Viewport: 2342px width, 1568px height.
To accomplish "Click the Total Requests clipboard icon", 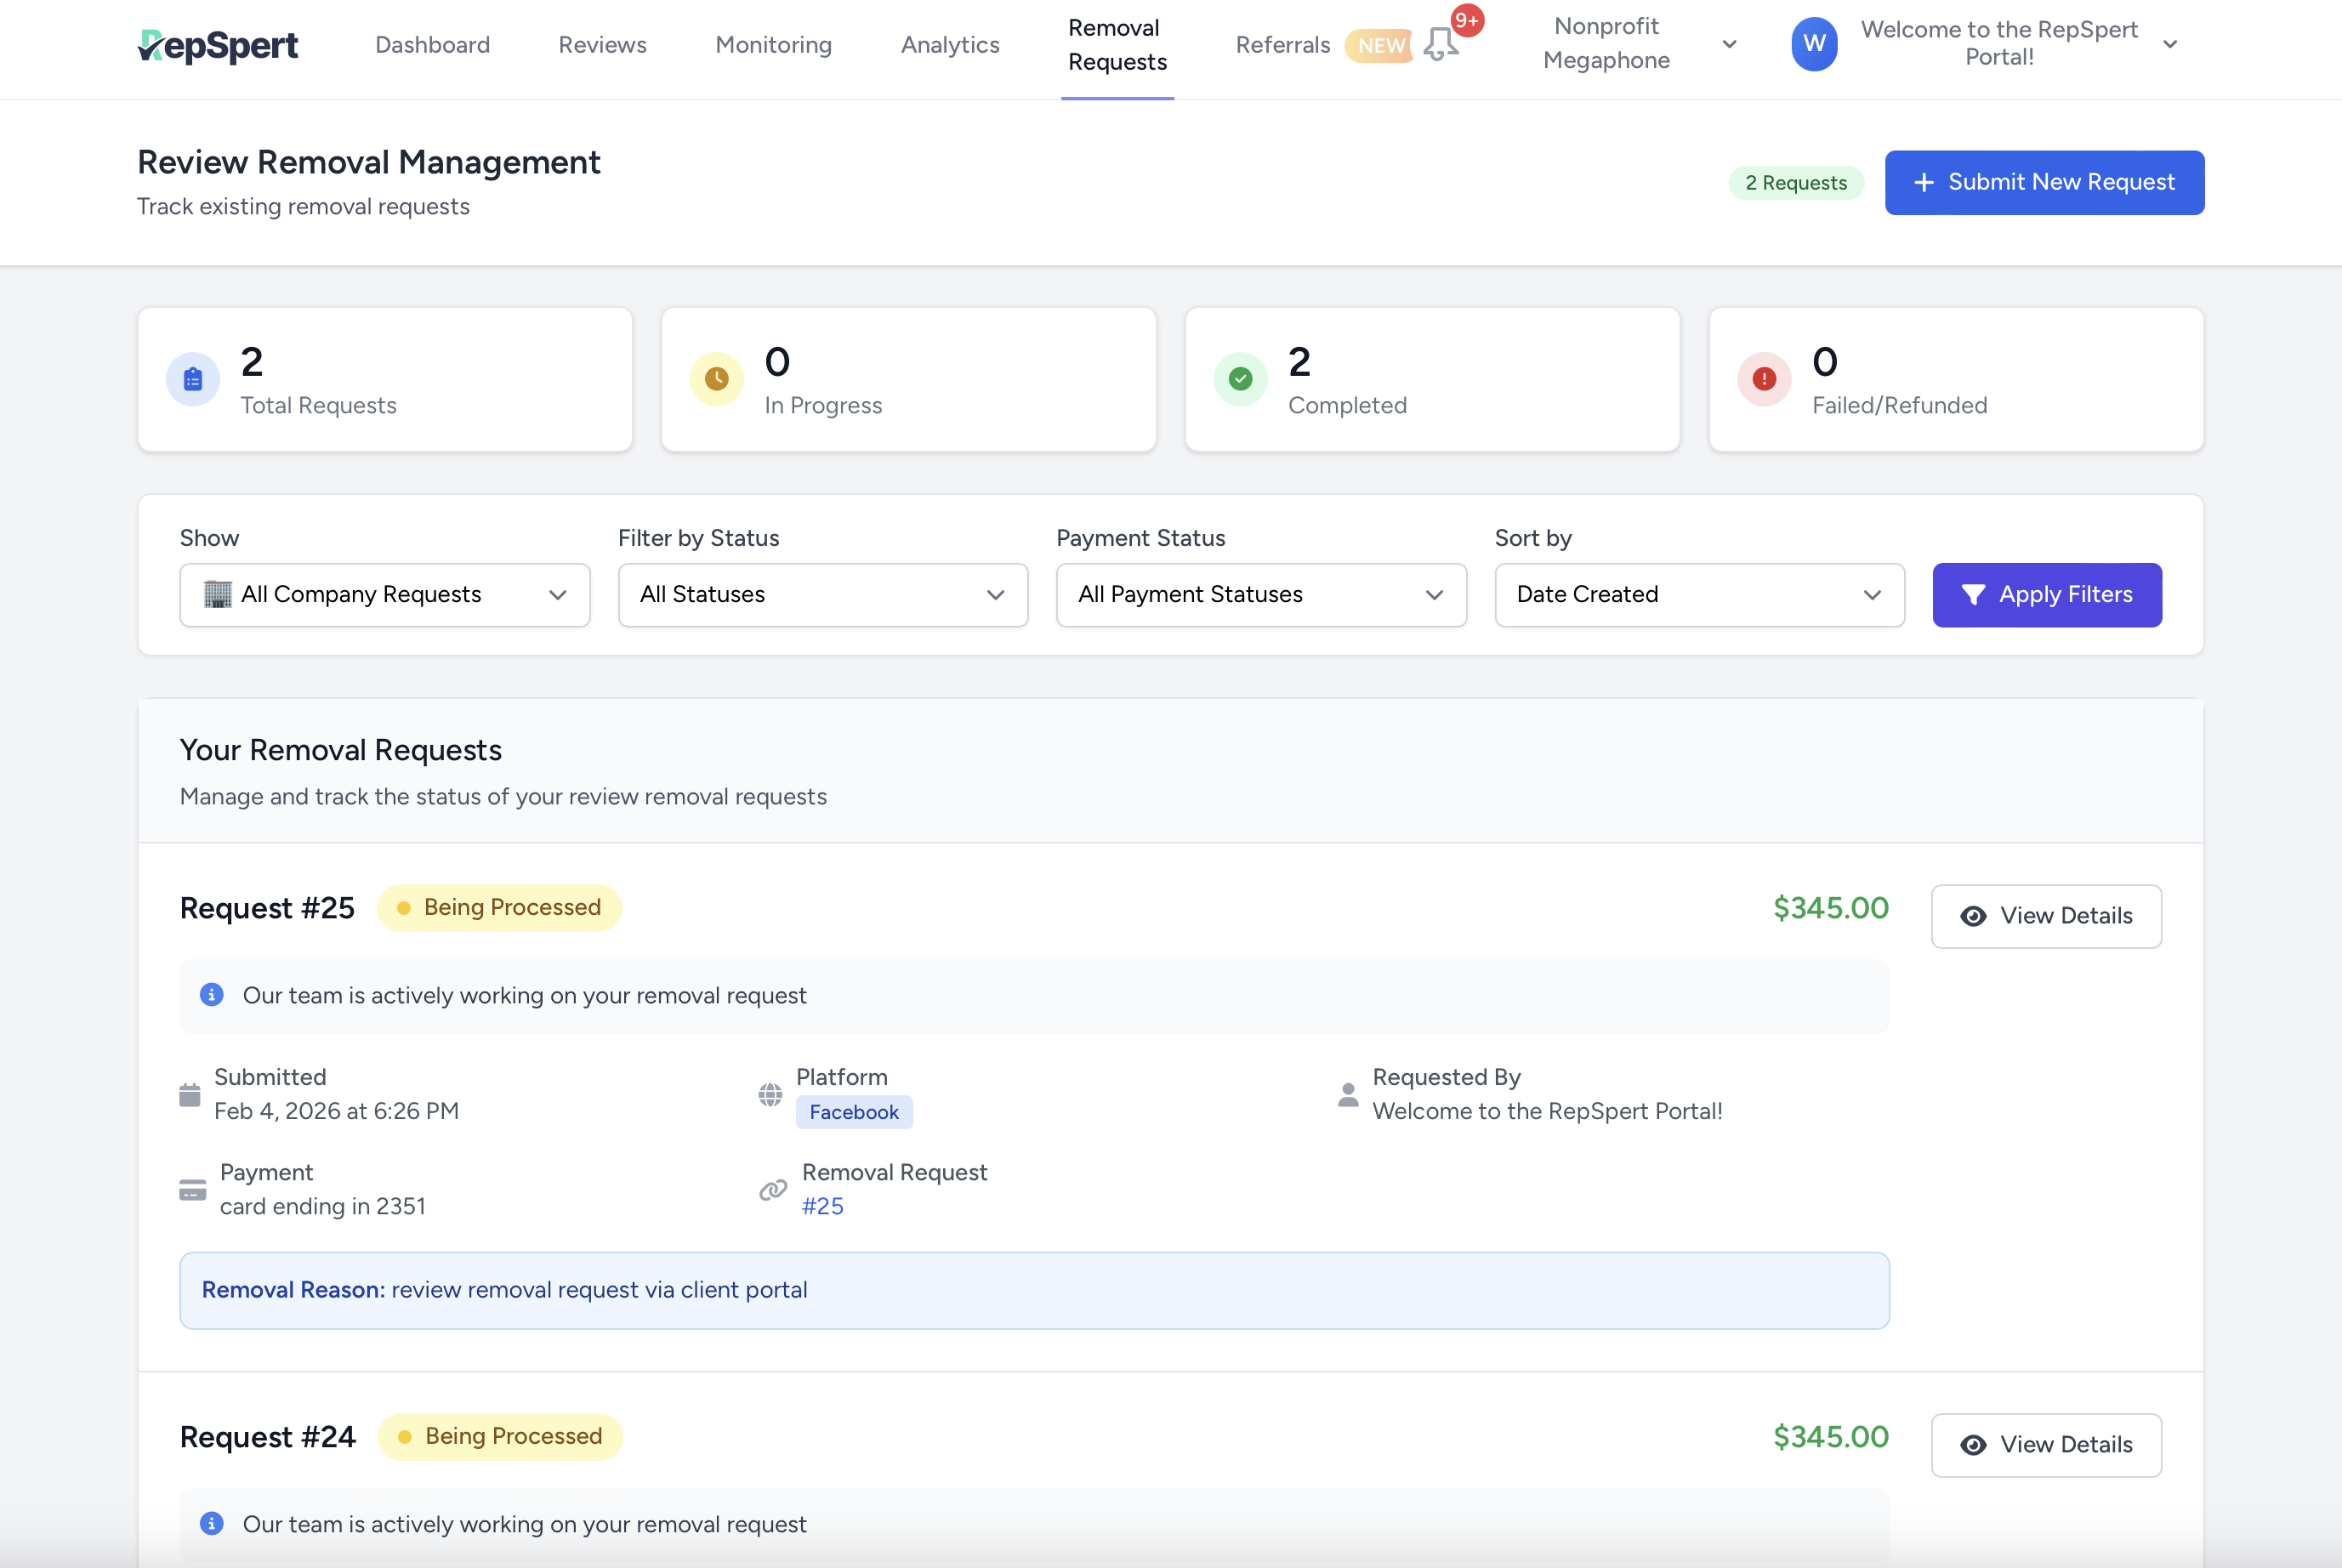I will click(x=193, y=379).
